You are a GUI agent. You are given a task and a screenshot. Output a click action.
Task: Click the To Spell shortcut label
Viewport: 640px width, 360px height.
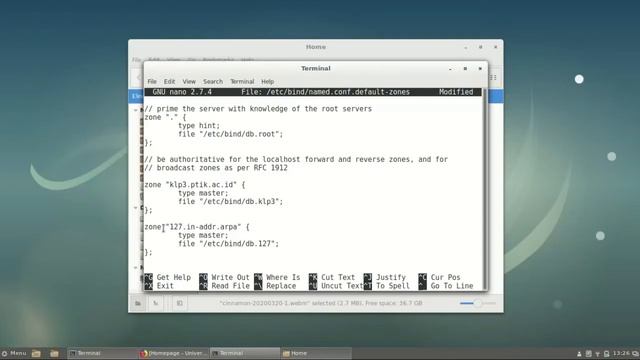393,286
